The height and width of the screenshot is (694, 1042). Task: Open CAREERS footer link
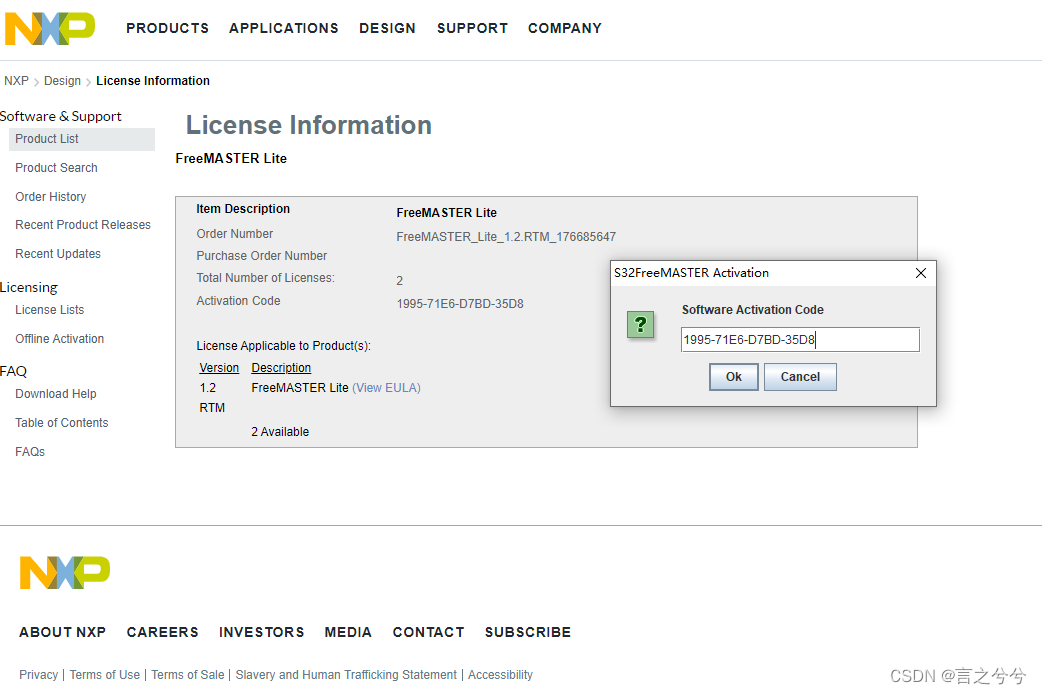pyautogui.click(x=163, y=632)
